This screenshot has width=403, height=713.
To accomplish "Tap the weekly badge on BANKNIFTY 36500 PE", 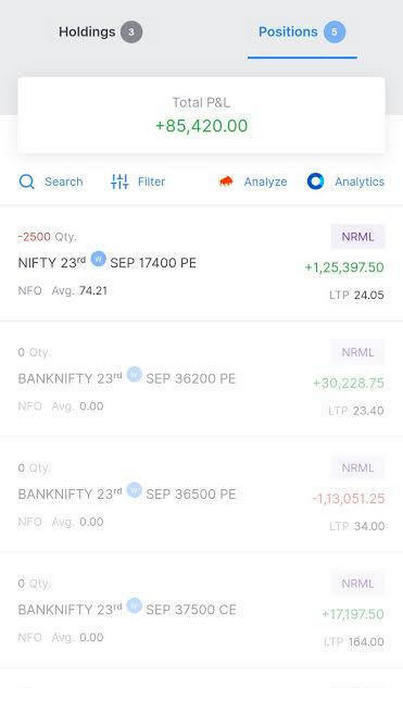I will [134, 490].
